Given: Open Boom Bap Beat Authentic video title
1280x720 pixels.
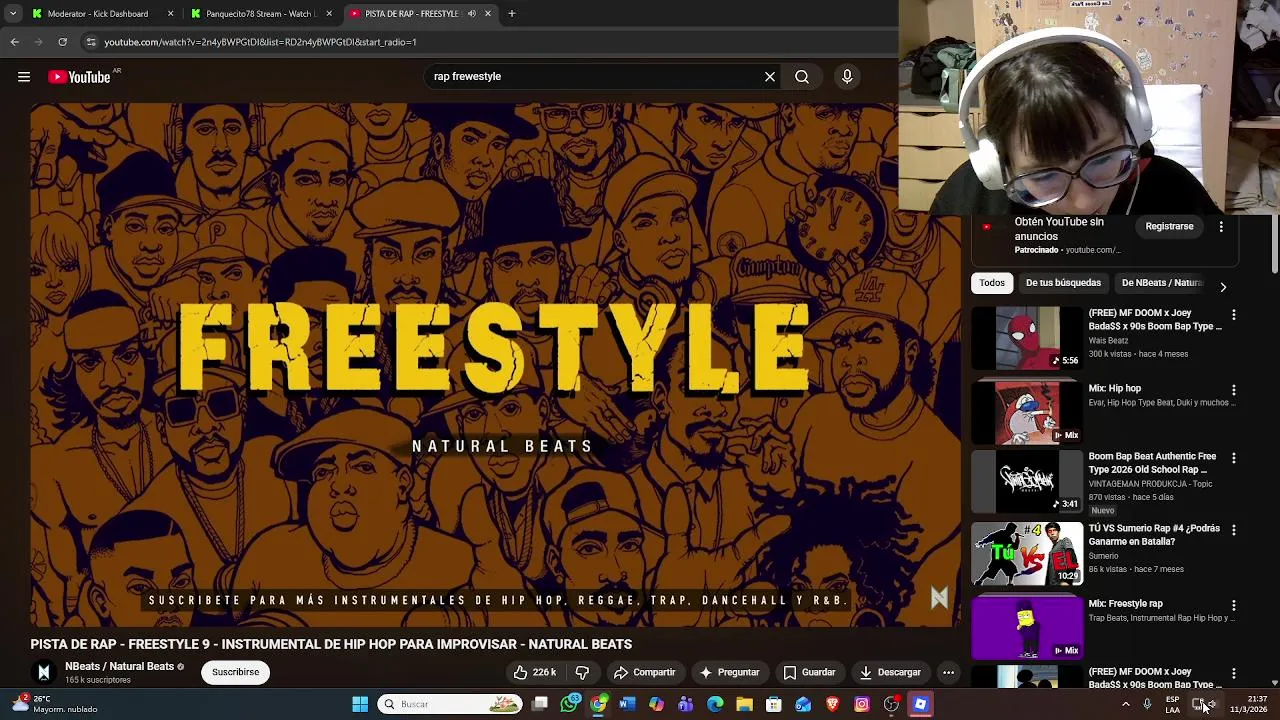Looking at the screenshot, I should (x=1152, y=463).
